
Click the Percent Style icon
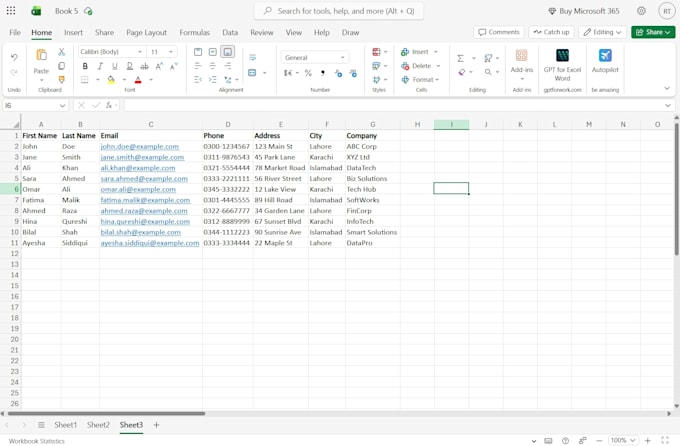point(308,73)
